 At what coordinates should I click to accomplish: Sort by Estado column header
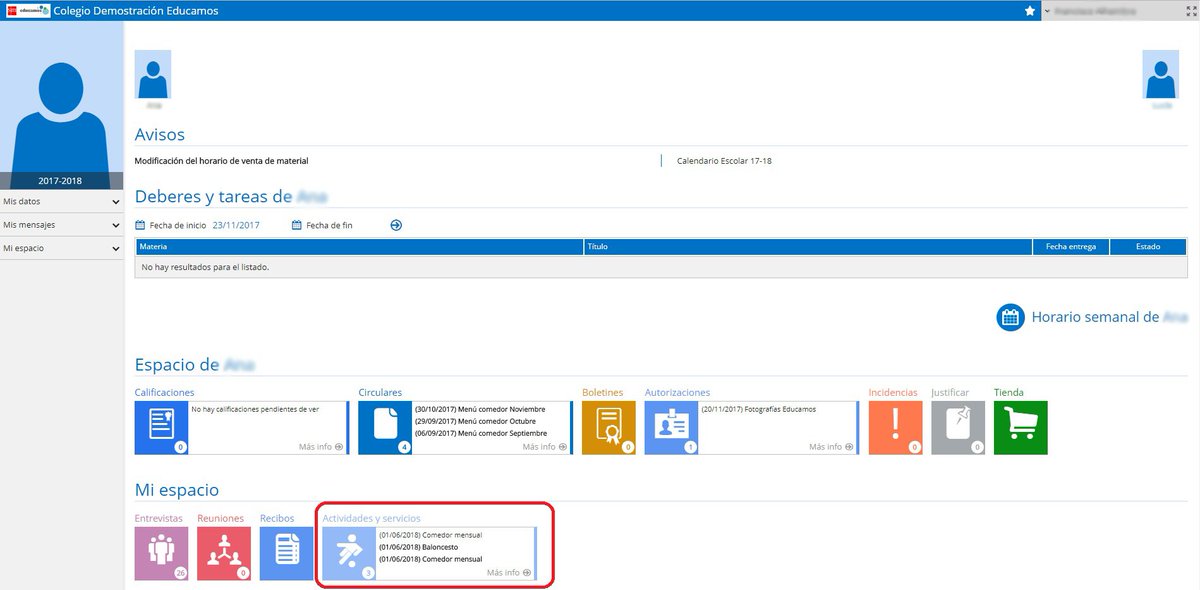point(1148,246)
